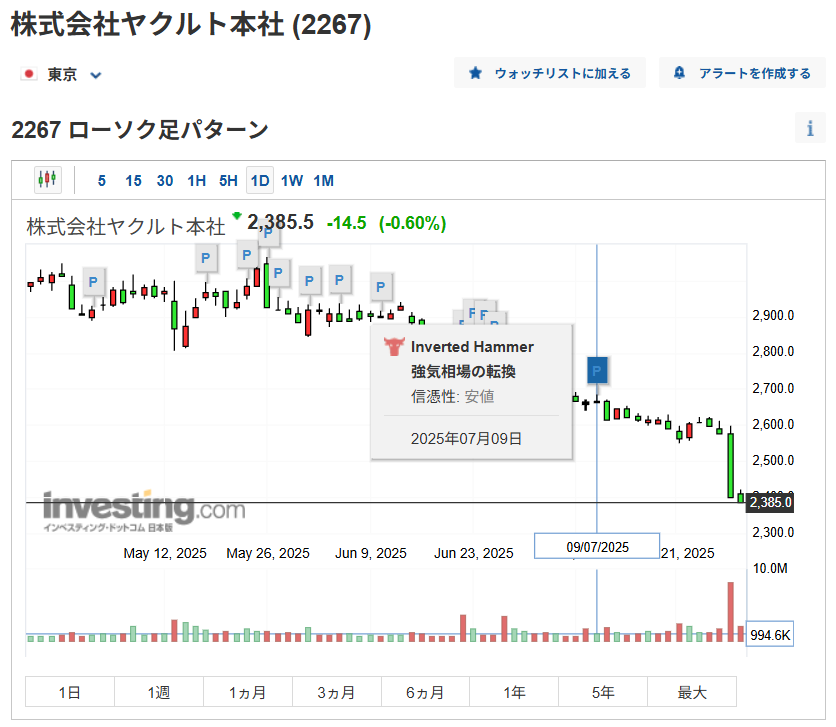Open the info icon beside ローソク足パターン
836x727 pixels.
tap(810, 128)
